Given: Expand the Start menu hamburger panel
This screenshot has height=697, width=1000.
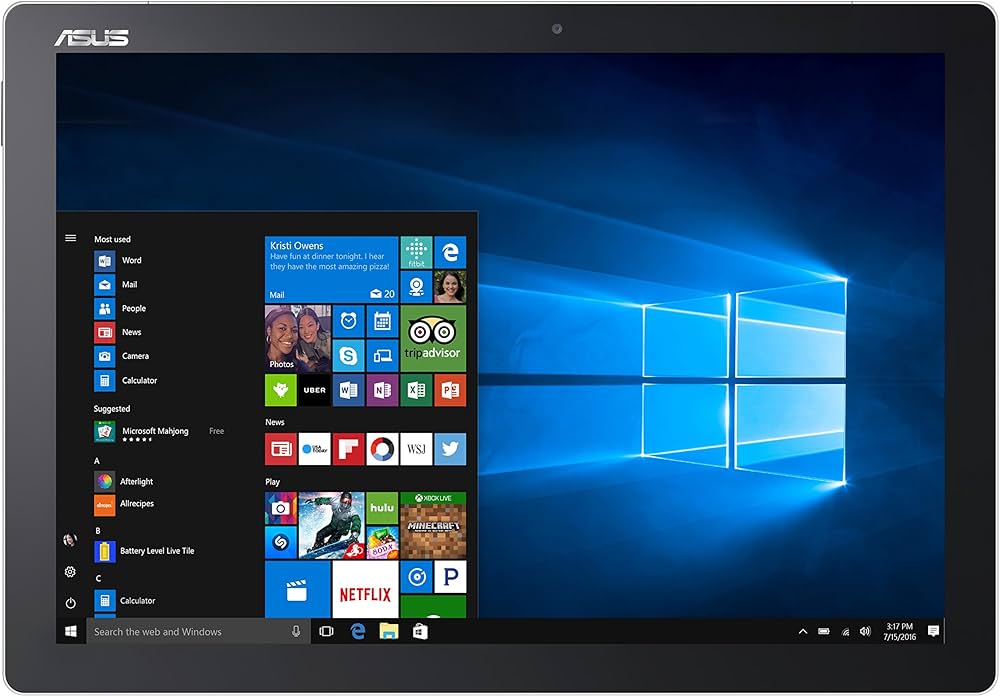Looking at the screenshot, I should 70,238.
